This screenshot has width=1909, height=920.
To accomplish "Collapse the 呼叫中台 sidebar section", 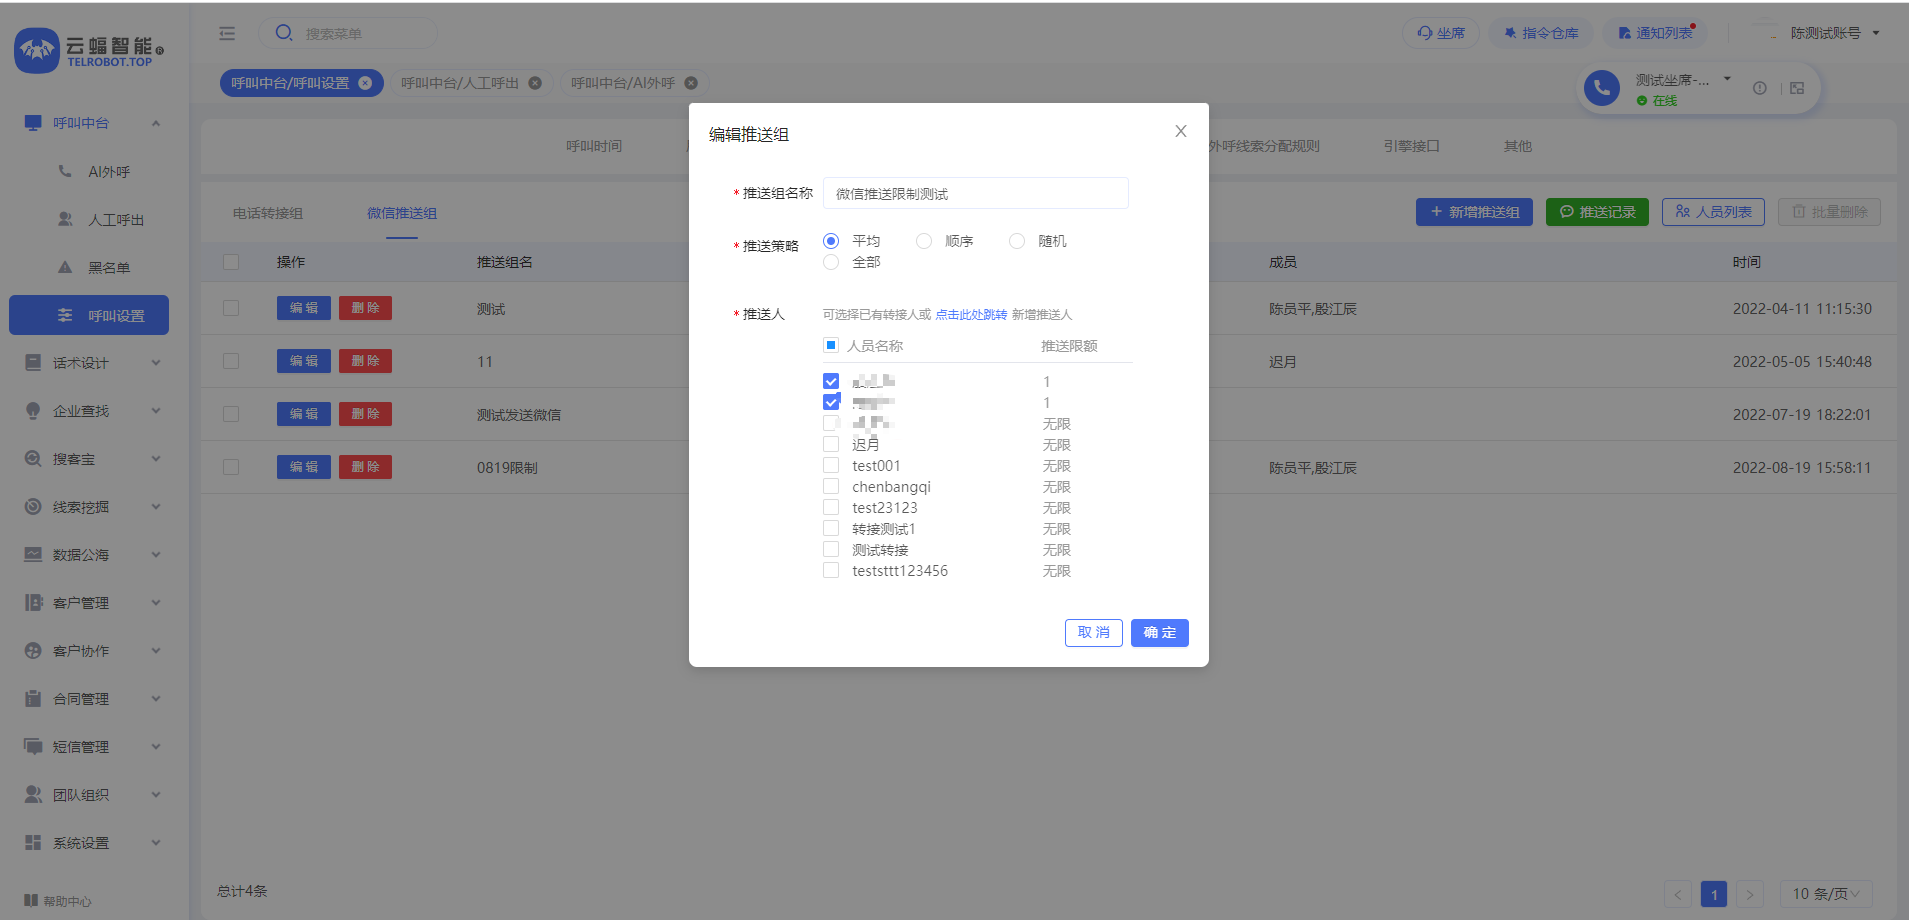I will point(156,123).
